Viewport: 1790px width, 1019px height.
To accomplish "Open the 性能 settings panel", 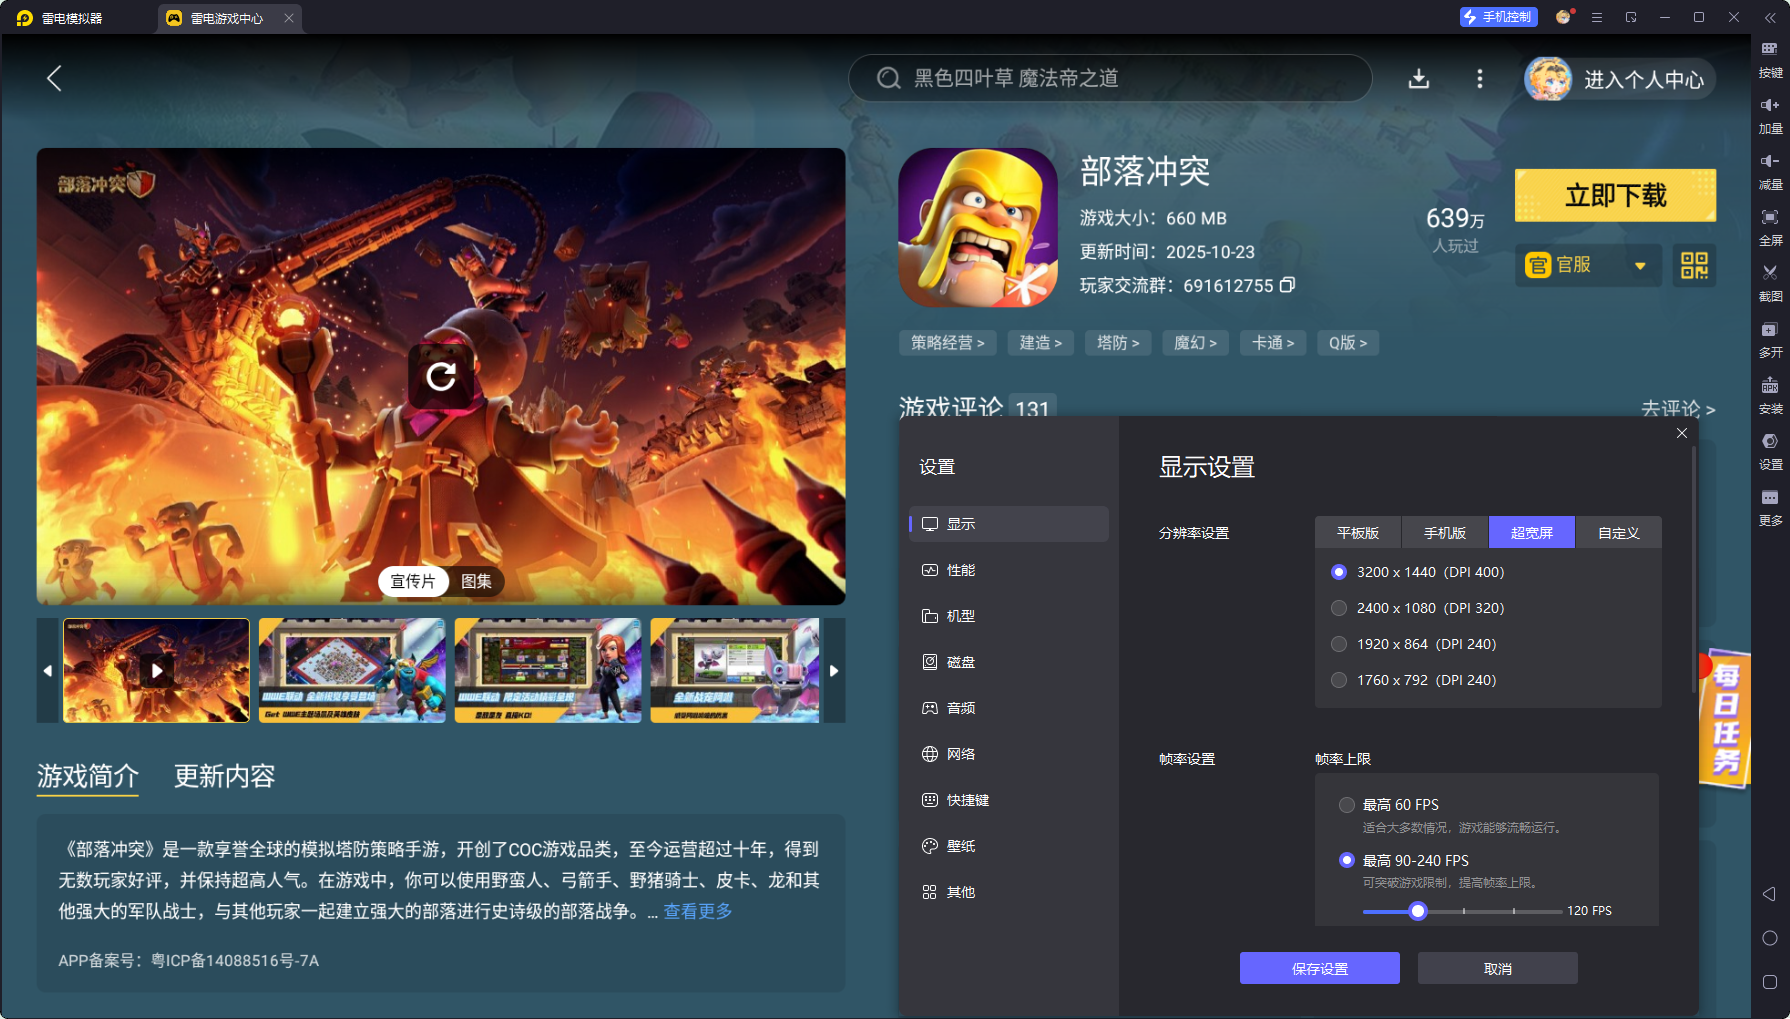I will pyautogui.click(x=959, y=570).
